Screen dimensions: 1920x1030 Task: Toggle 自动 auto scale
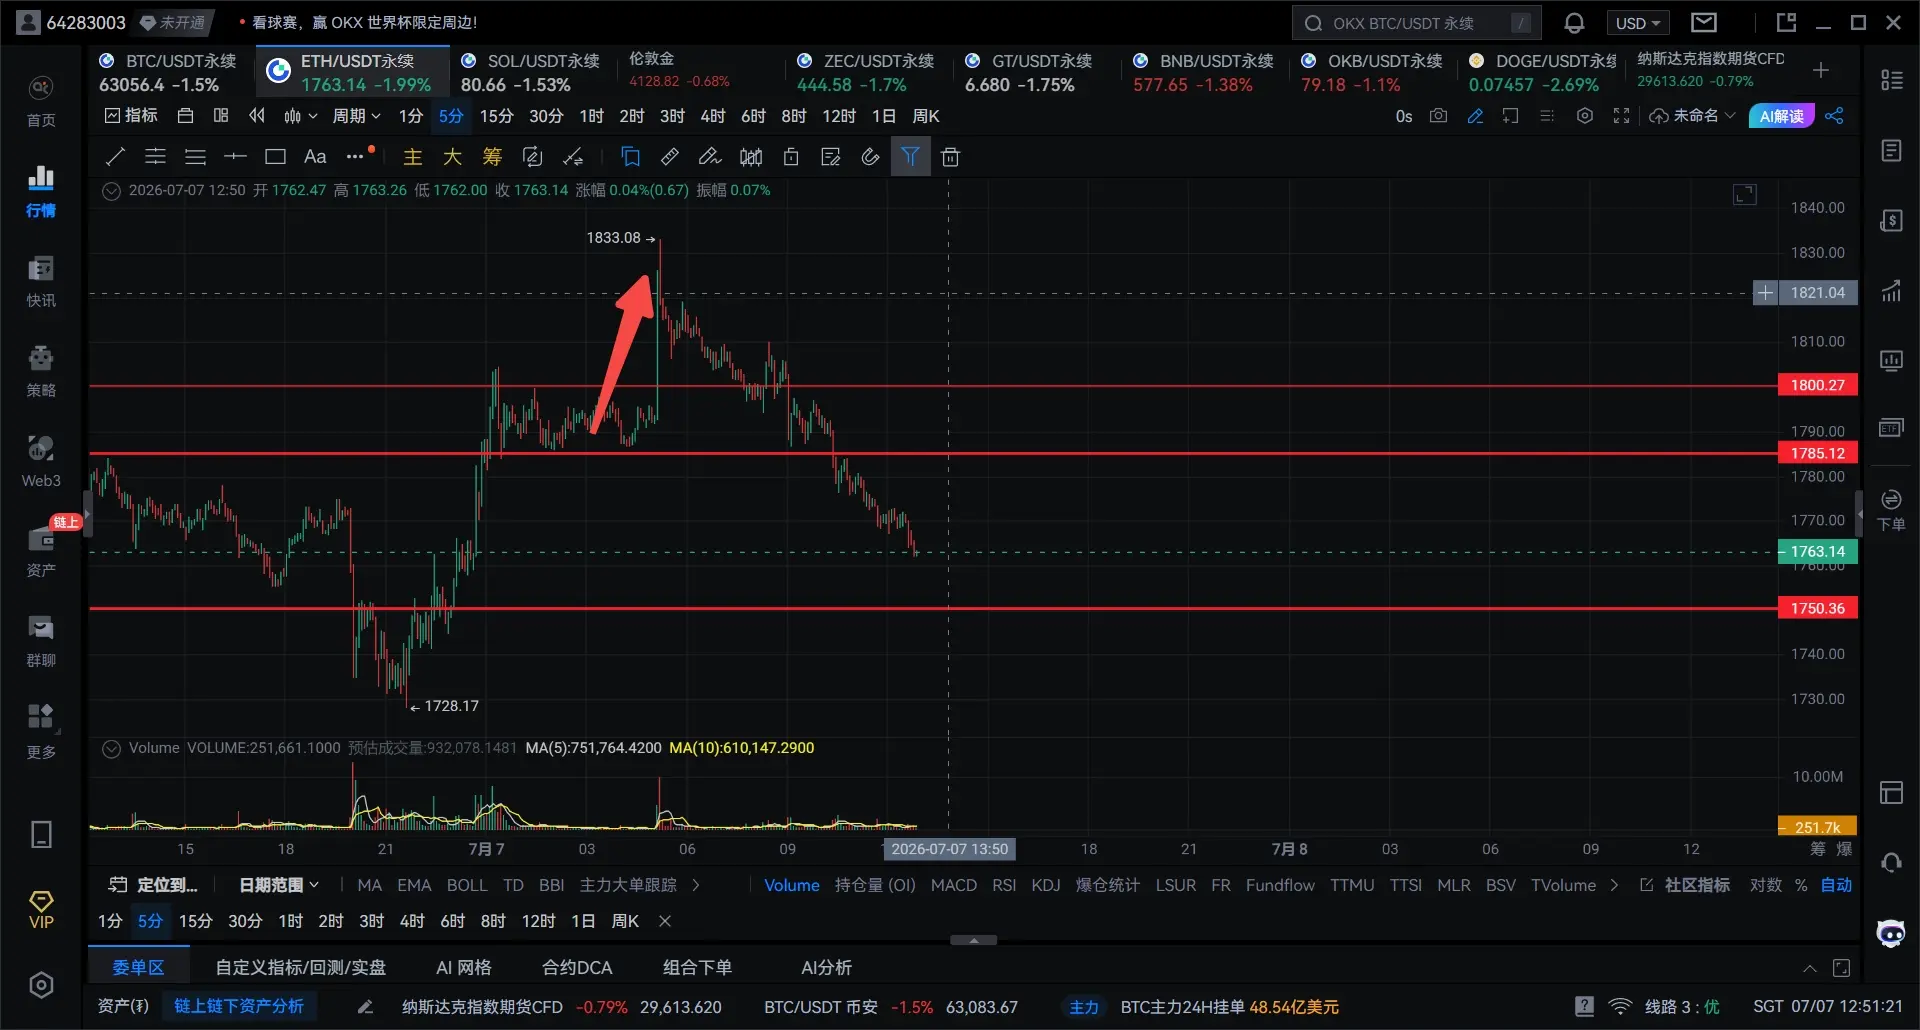(1836, 885)
